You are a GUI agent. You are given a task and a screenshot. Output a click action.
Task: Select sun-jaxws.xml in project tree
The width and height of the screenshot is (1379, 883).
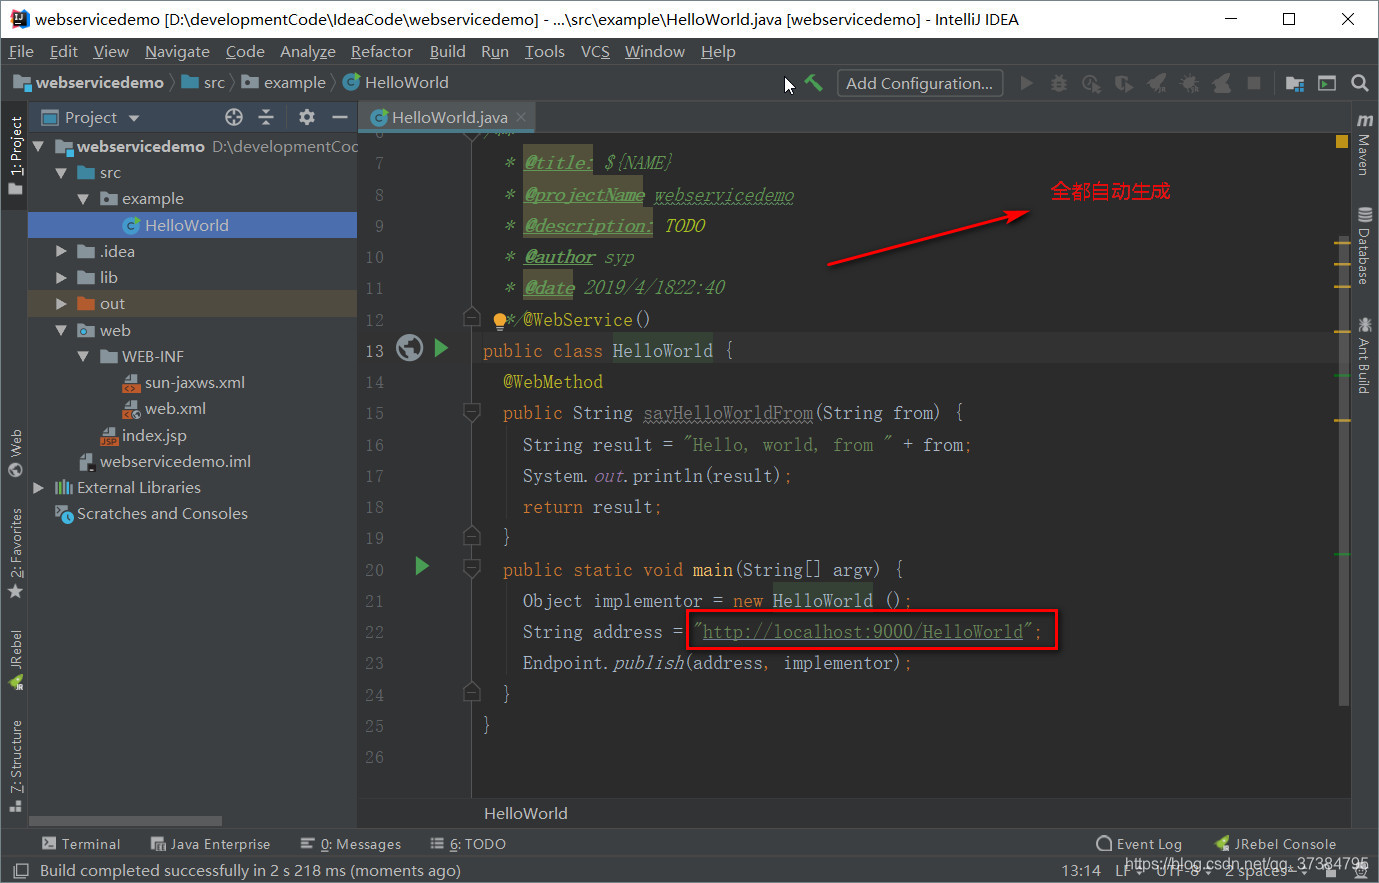click(x=183, y=382)
